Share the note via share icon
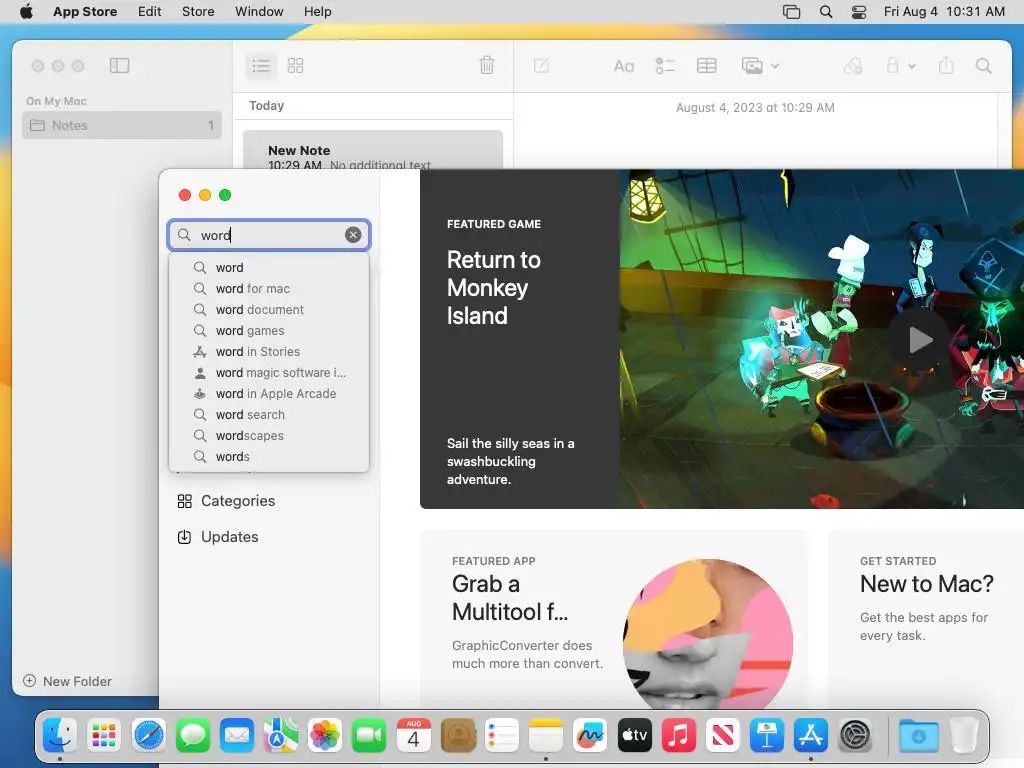 946,65
